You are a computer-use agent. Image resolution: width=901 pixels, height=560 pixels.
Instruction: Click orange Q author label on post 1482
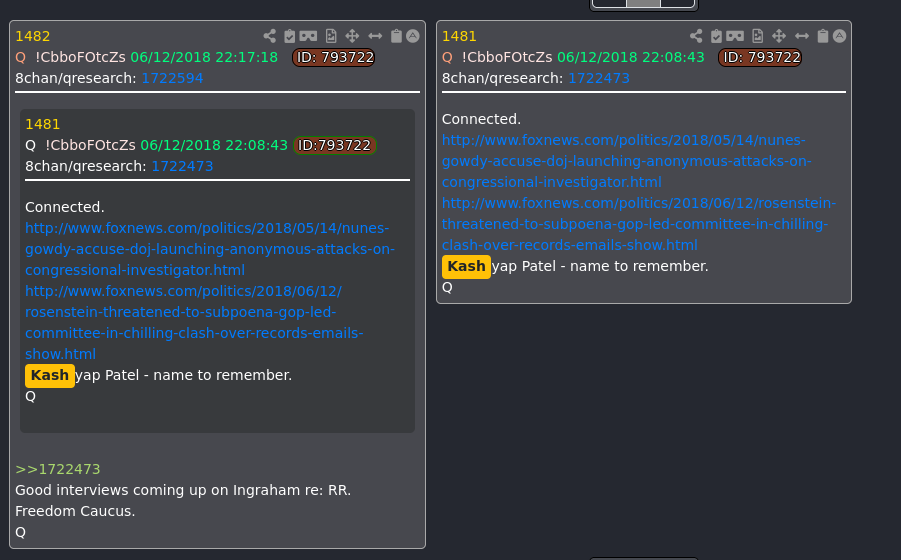(21, 57)
